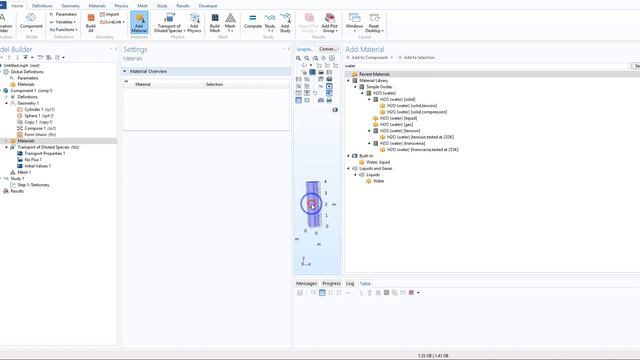This screenshot has height=360, width=640.
Task: Open the LiveLink dropdown
Action: (x=112, y=22)
